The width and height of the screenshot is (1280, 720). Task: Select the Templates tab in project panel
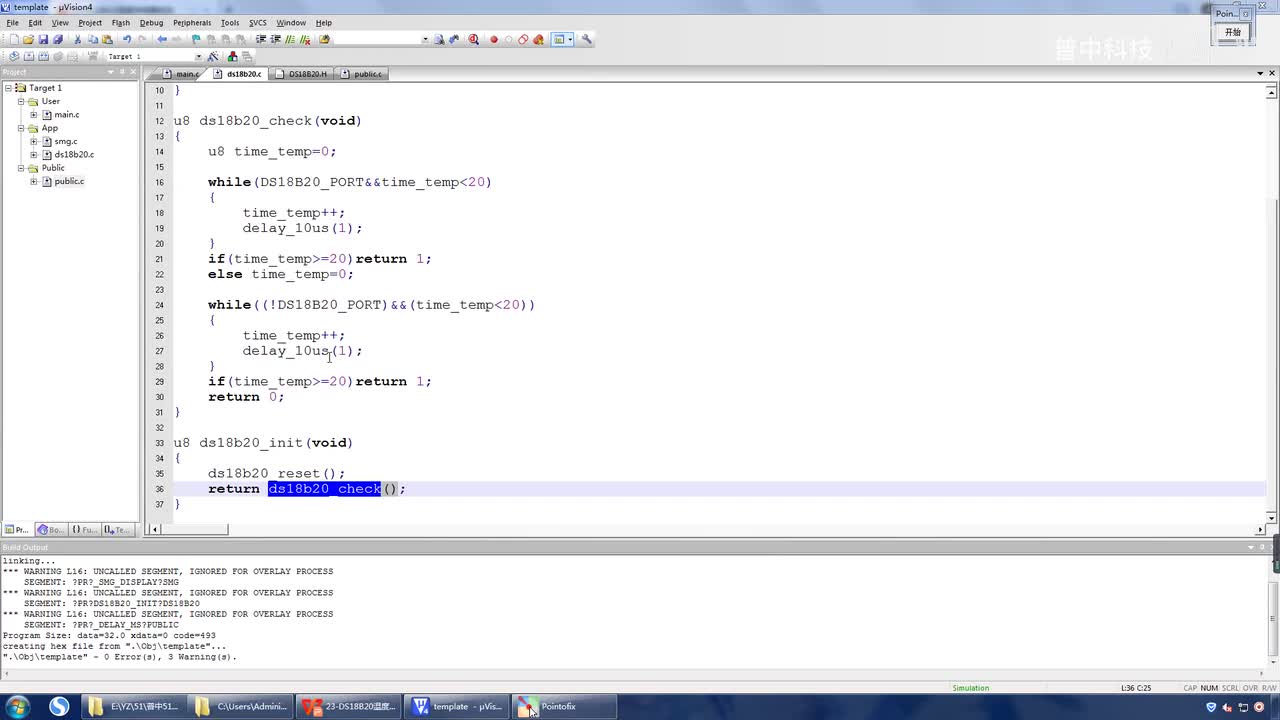tap(117, 530)
